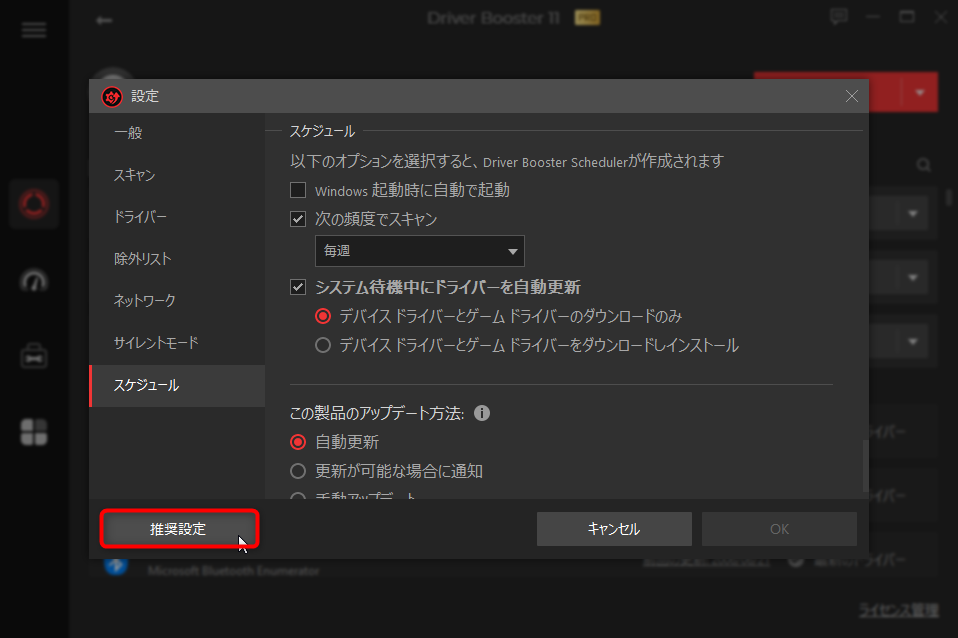Select the Boost speedometer sidebar icon

tap(34, 281)
